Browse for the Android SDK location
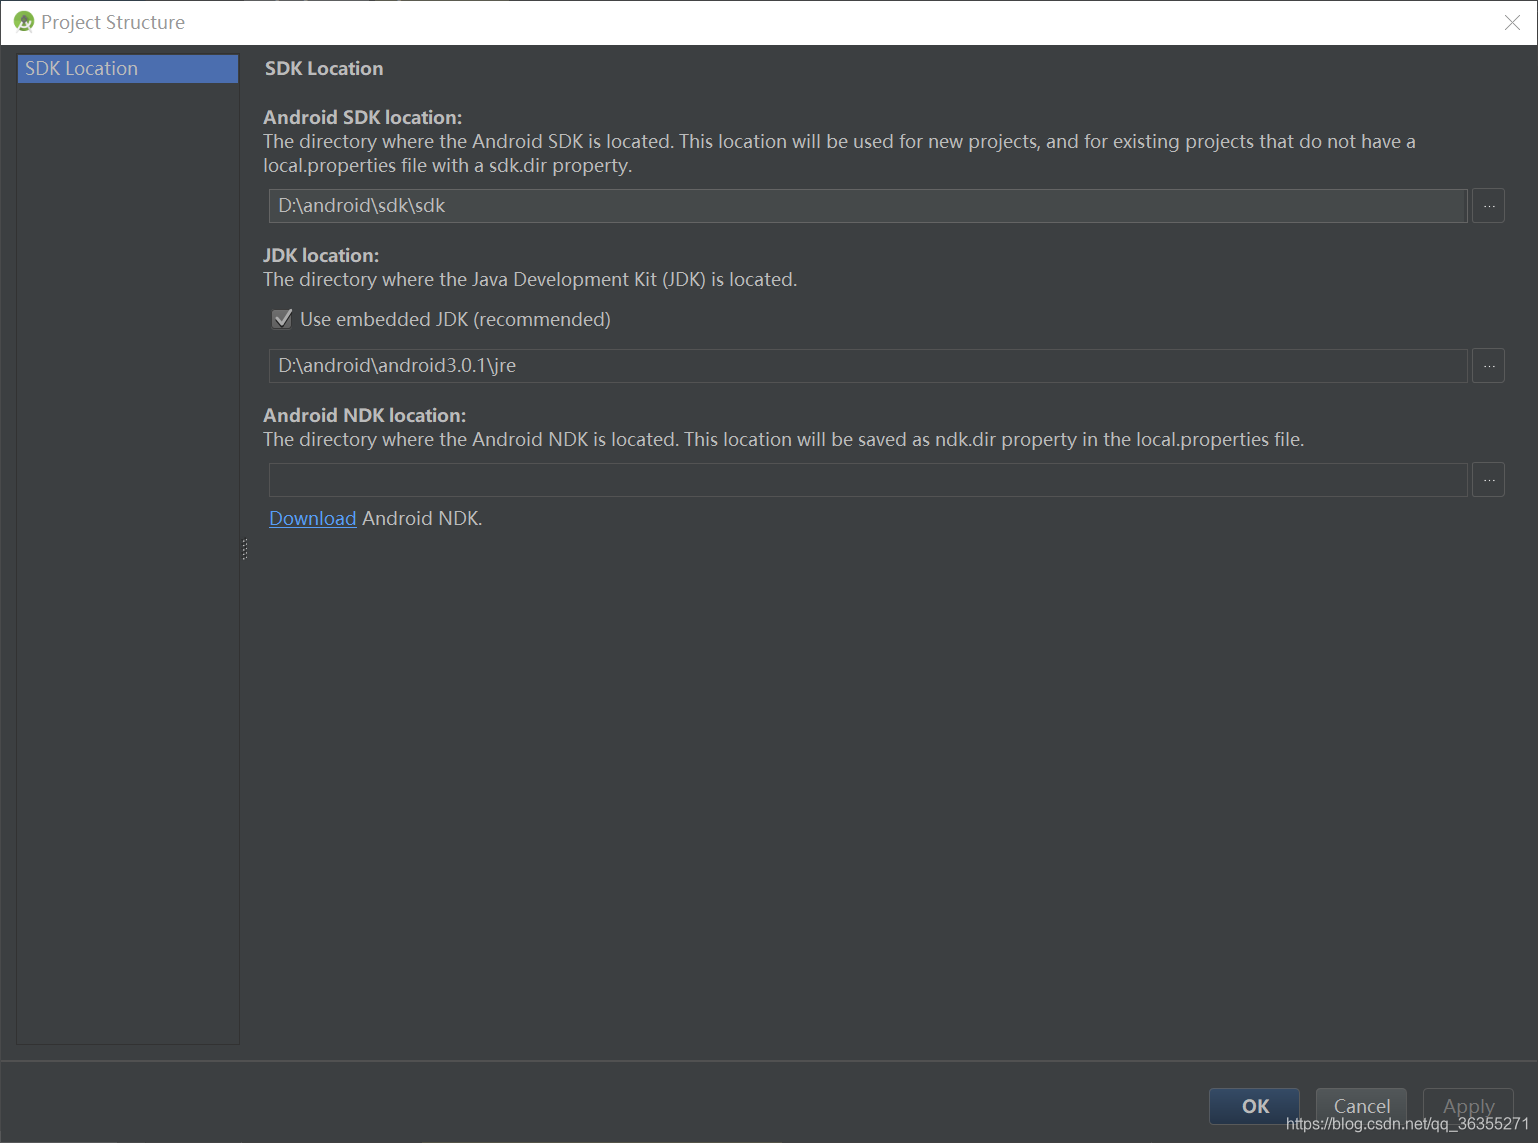 click(x=1489, y=205)
